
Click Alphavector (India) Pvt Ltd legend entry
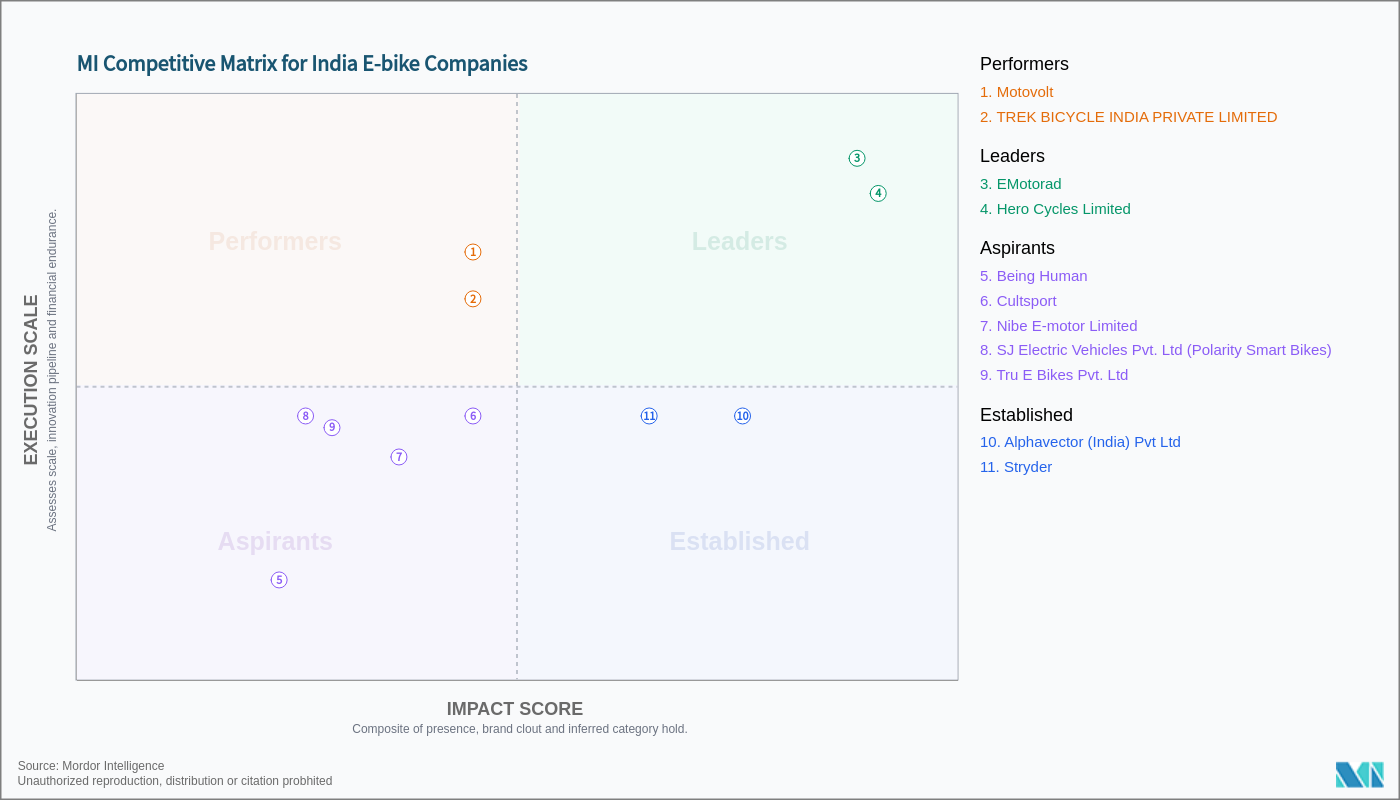[x=1080, y=442]
